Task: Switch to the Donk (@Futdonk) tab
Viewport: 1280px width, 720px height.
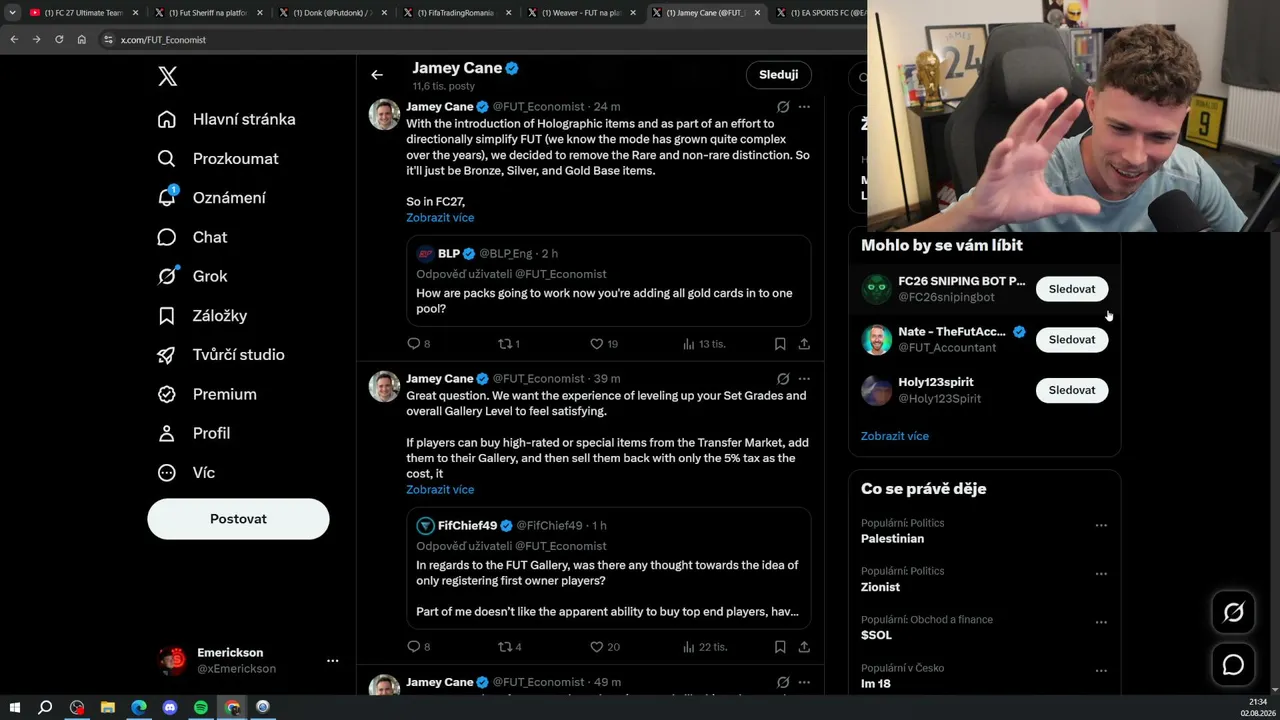Action: coord(332,13)
